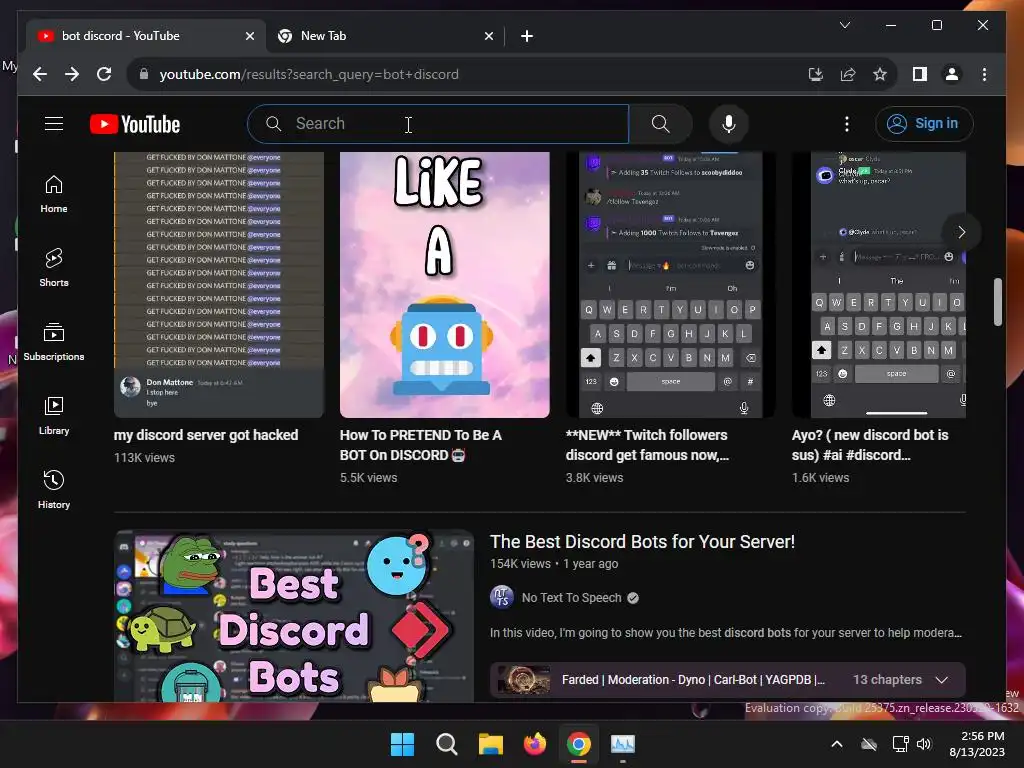The height and width of the screenshot is (768, 1024).
Task: Click the Sign in button
Action: 924,123
